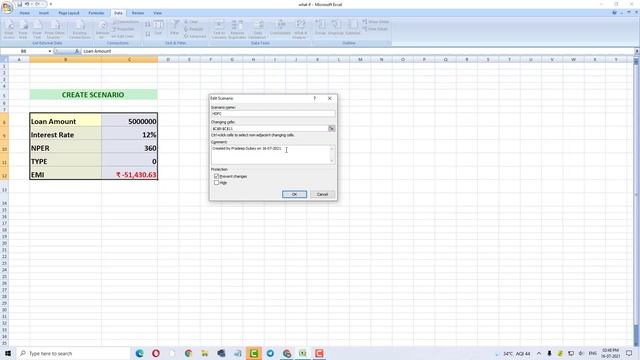Select the EMI result cell ₹-51,430.63
This screenshot has height=360, width=640.
[129, 175]
